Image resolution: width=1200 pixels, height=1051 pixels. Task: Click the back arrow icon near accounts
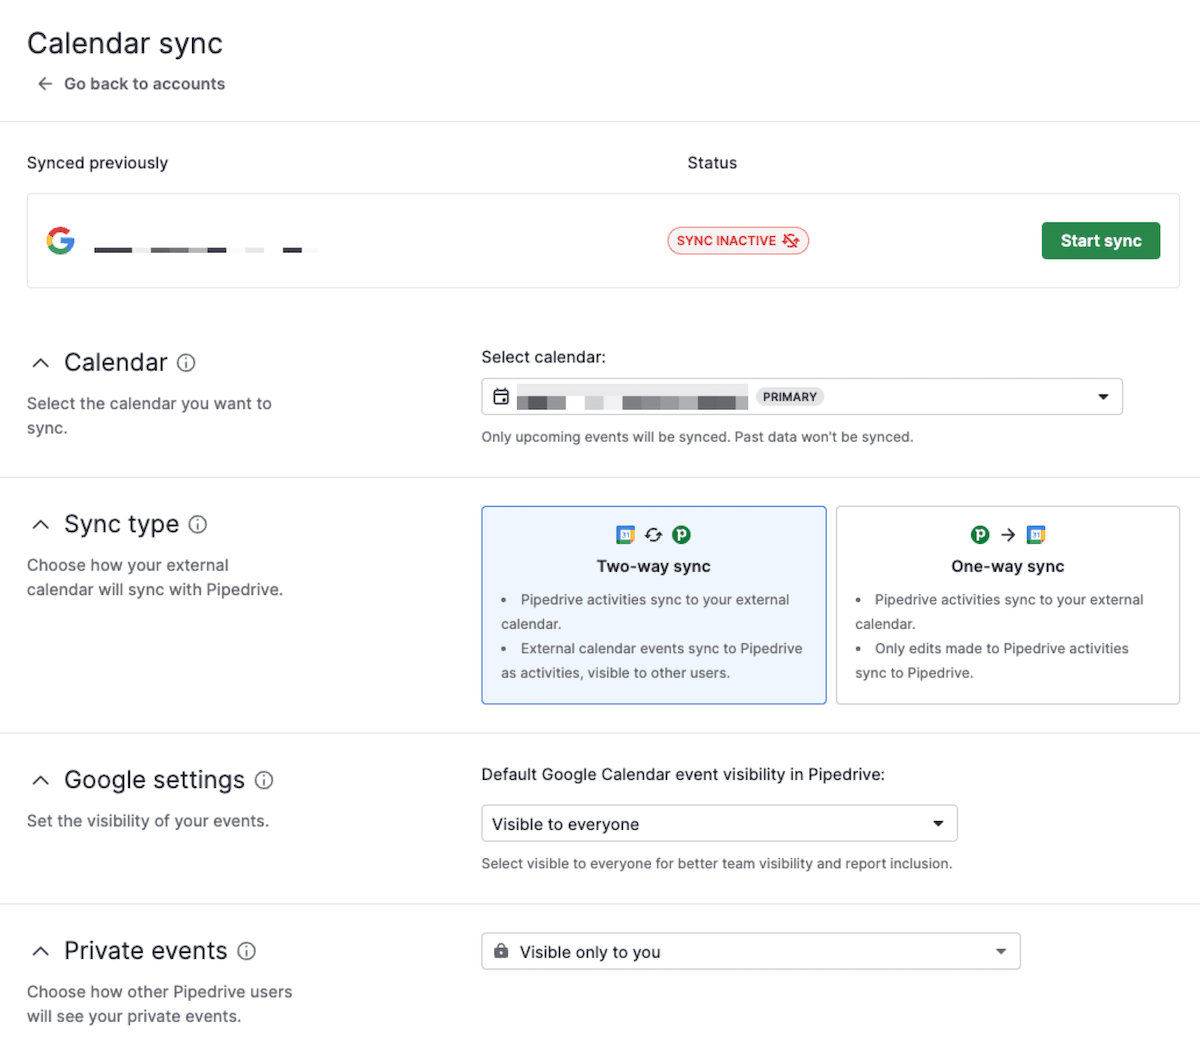pyautogui.click(x=45, y=84)
